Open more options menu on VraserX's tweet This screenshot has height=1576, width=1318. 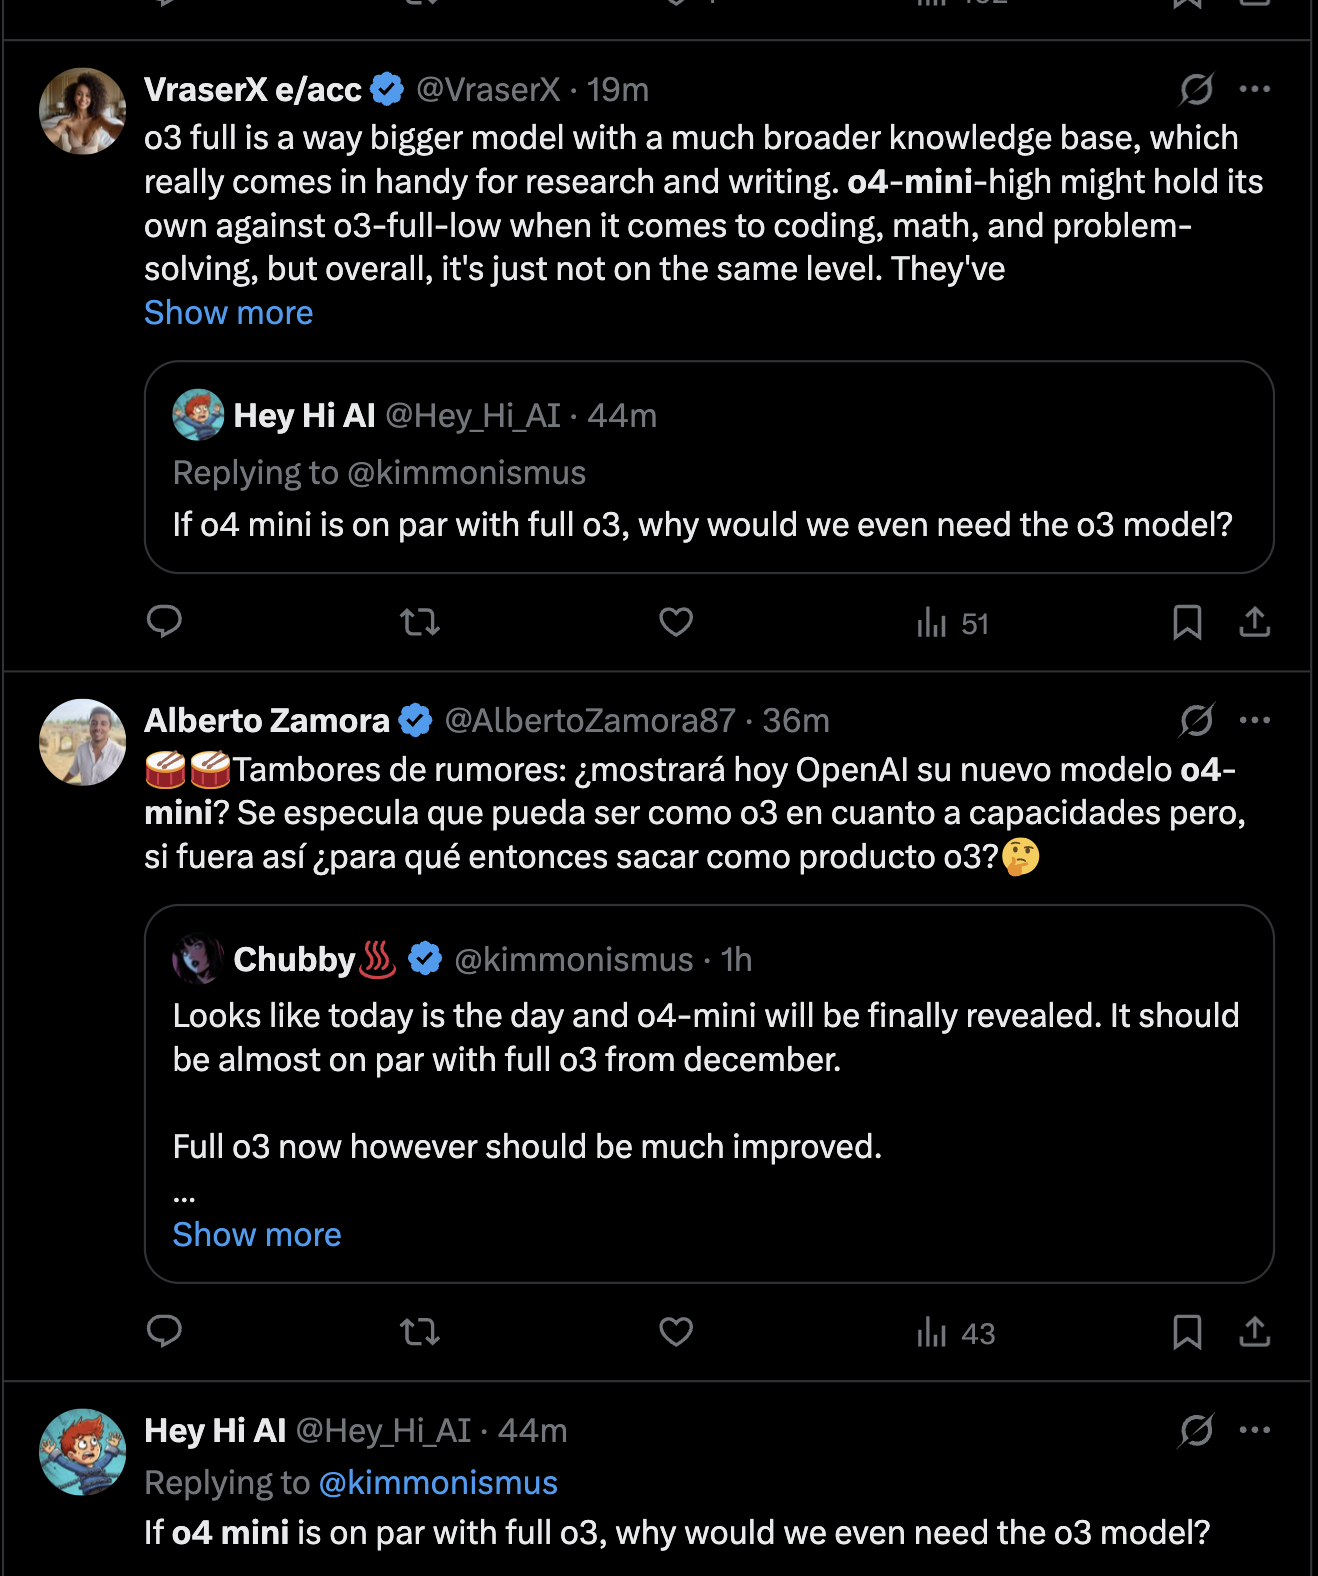1255,89
